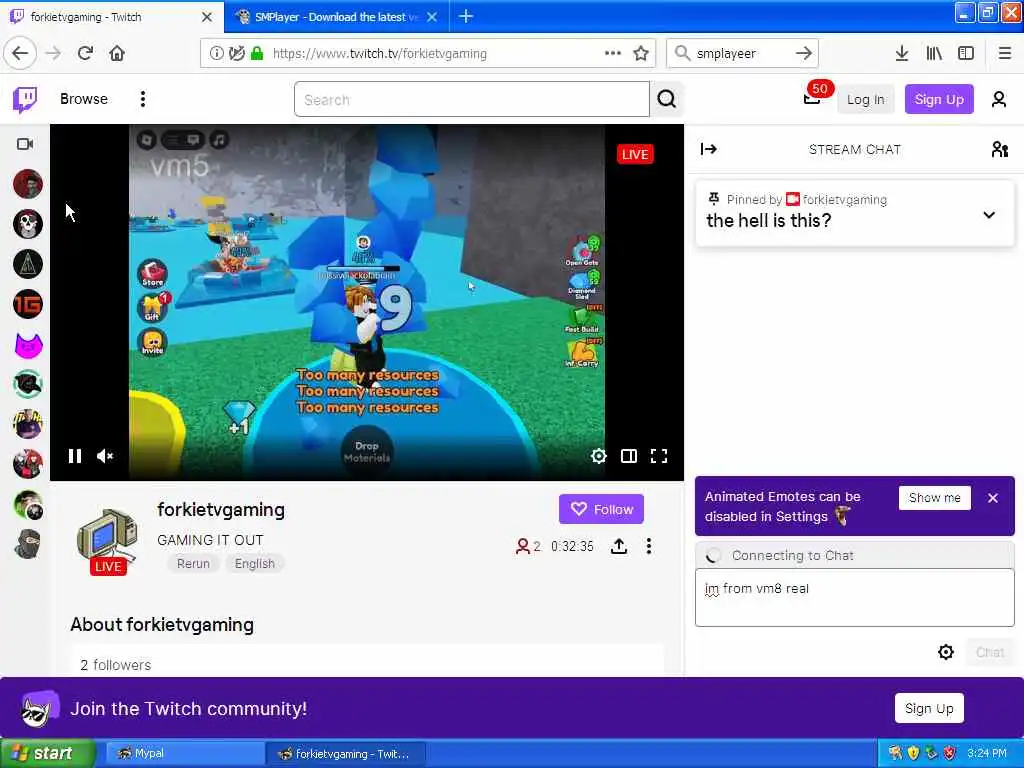Viewport: 1024px width, 768px height.
Task: Open the browser library icon
Action: click(934, 54)
